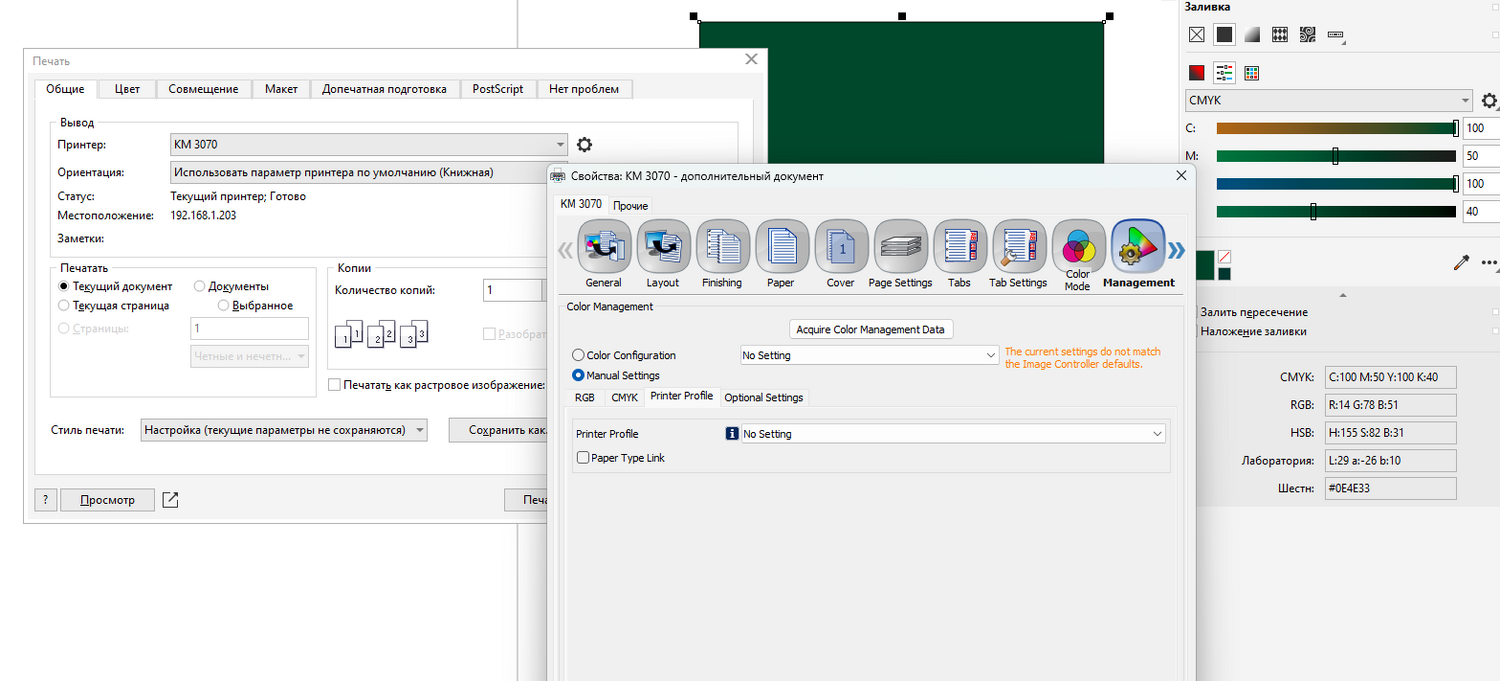Open the Finishing settings icon
This screenshot has width=1500, height=681.
coord(721,246)
